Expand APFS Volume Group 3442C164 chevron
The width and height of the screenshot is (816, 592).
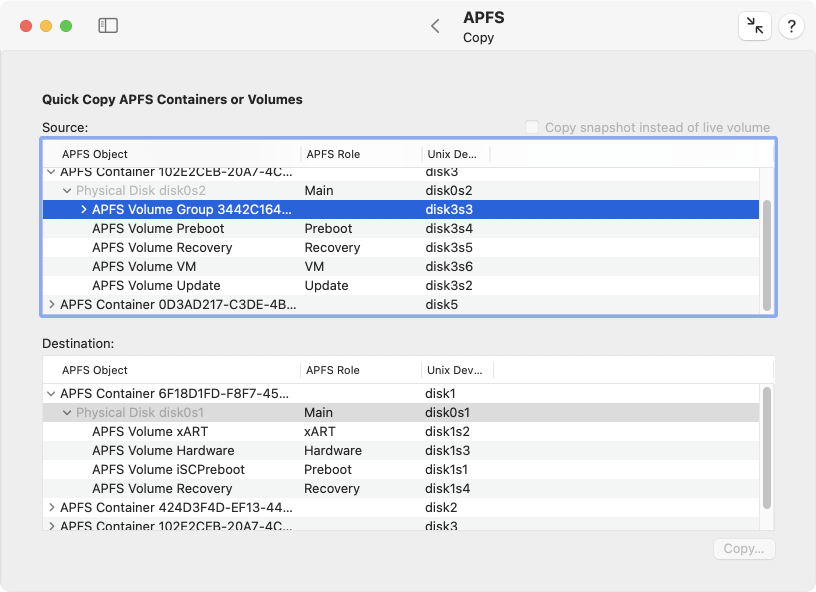click(83, 209)
